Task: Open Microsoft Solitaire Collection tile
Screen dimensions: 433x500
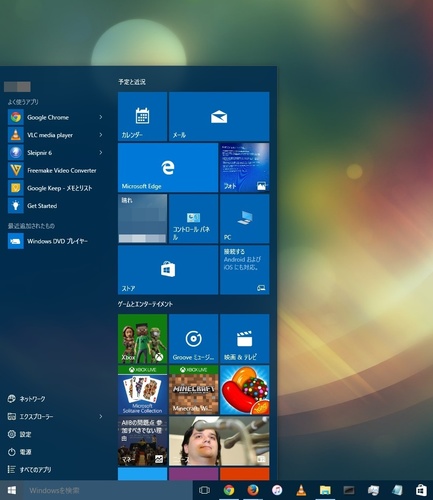Action: tap(142, 390)
